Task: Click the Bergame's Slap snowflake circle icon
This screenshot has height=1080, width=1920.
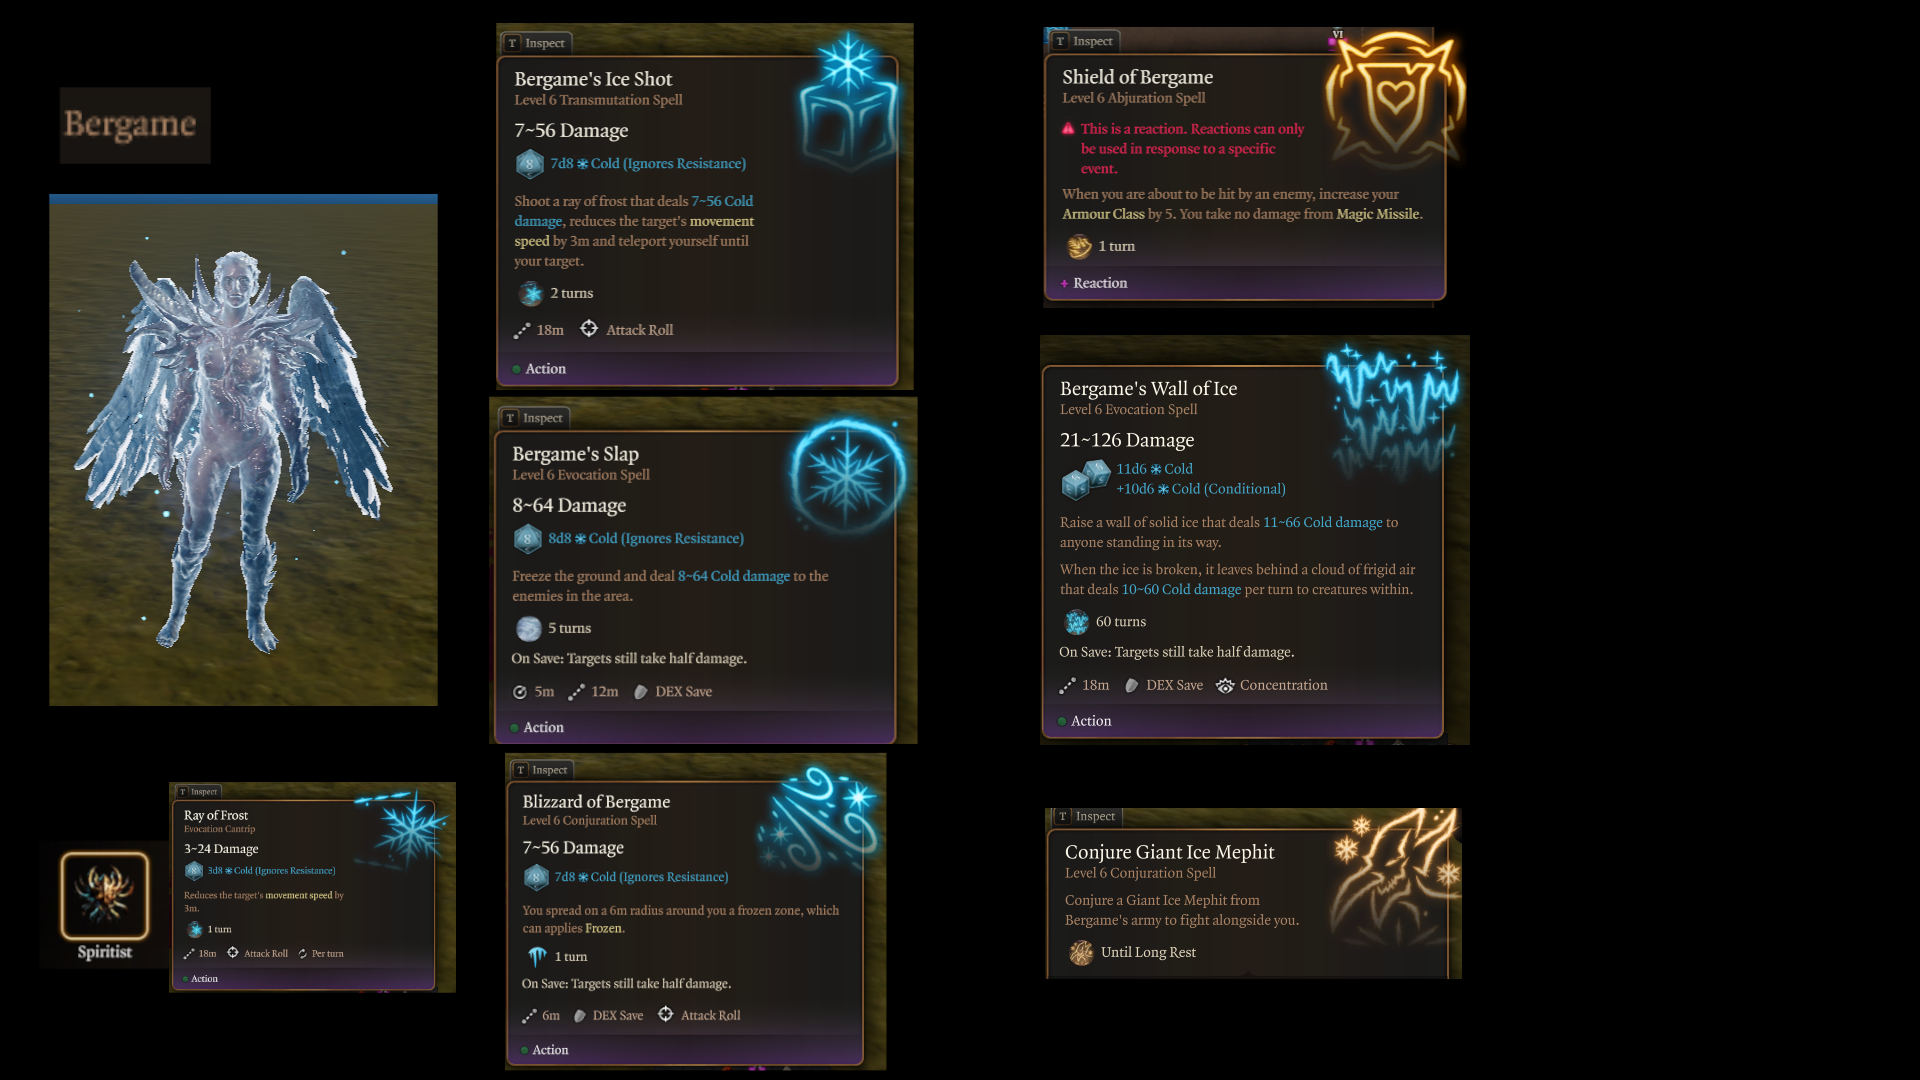Action: pos(848,475)
